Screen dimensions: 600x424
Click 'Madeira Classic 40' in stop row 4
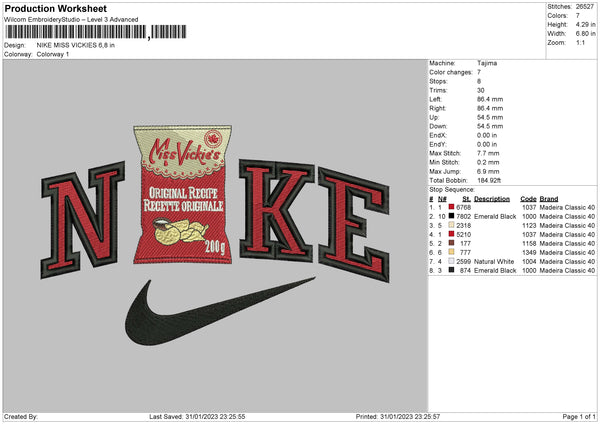(x=567, y=235)
